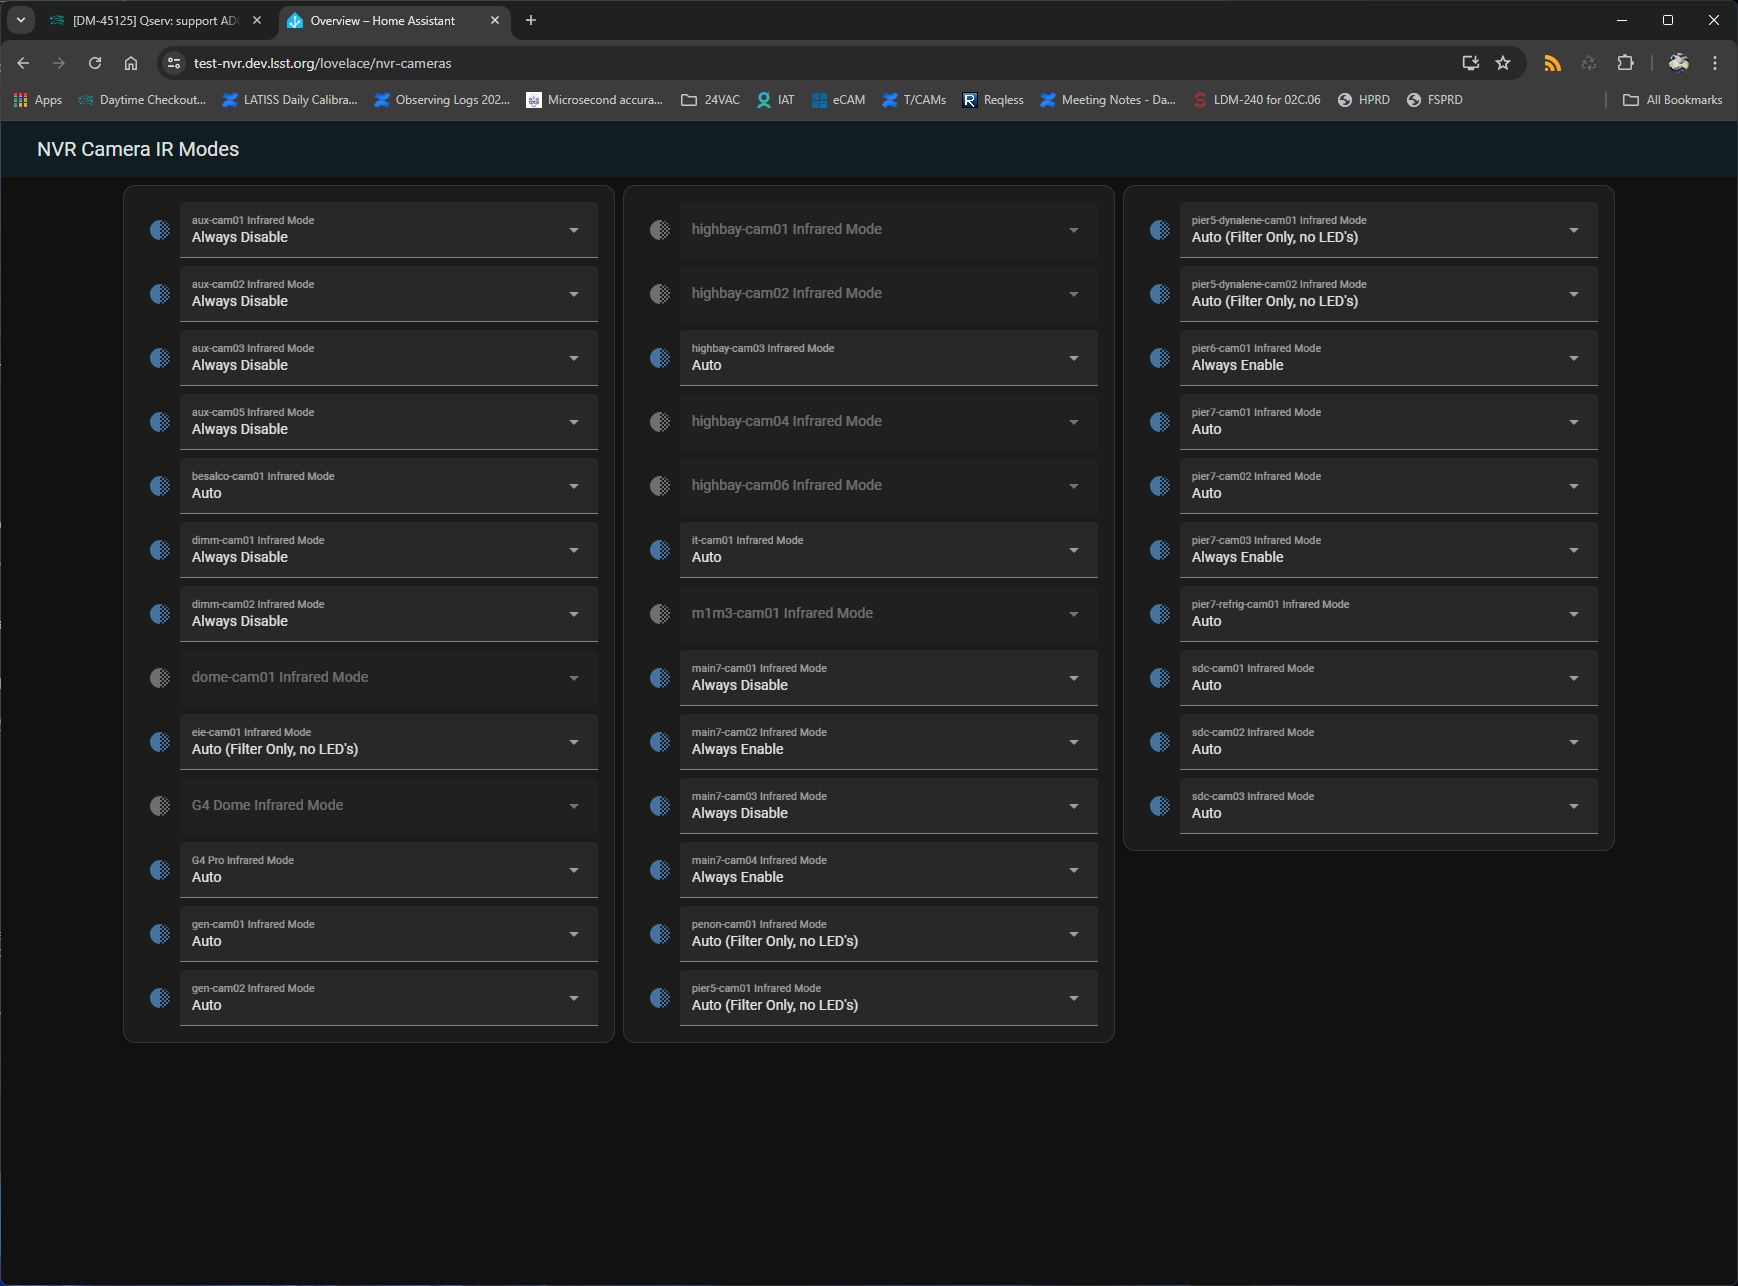Image resolution: width=1738 pixels, height=1286 pixels.
Task: Open the eCAM bookmark
Action: point(838,100)
